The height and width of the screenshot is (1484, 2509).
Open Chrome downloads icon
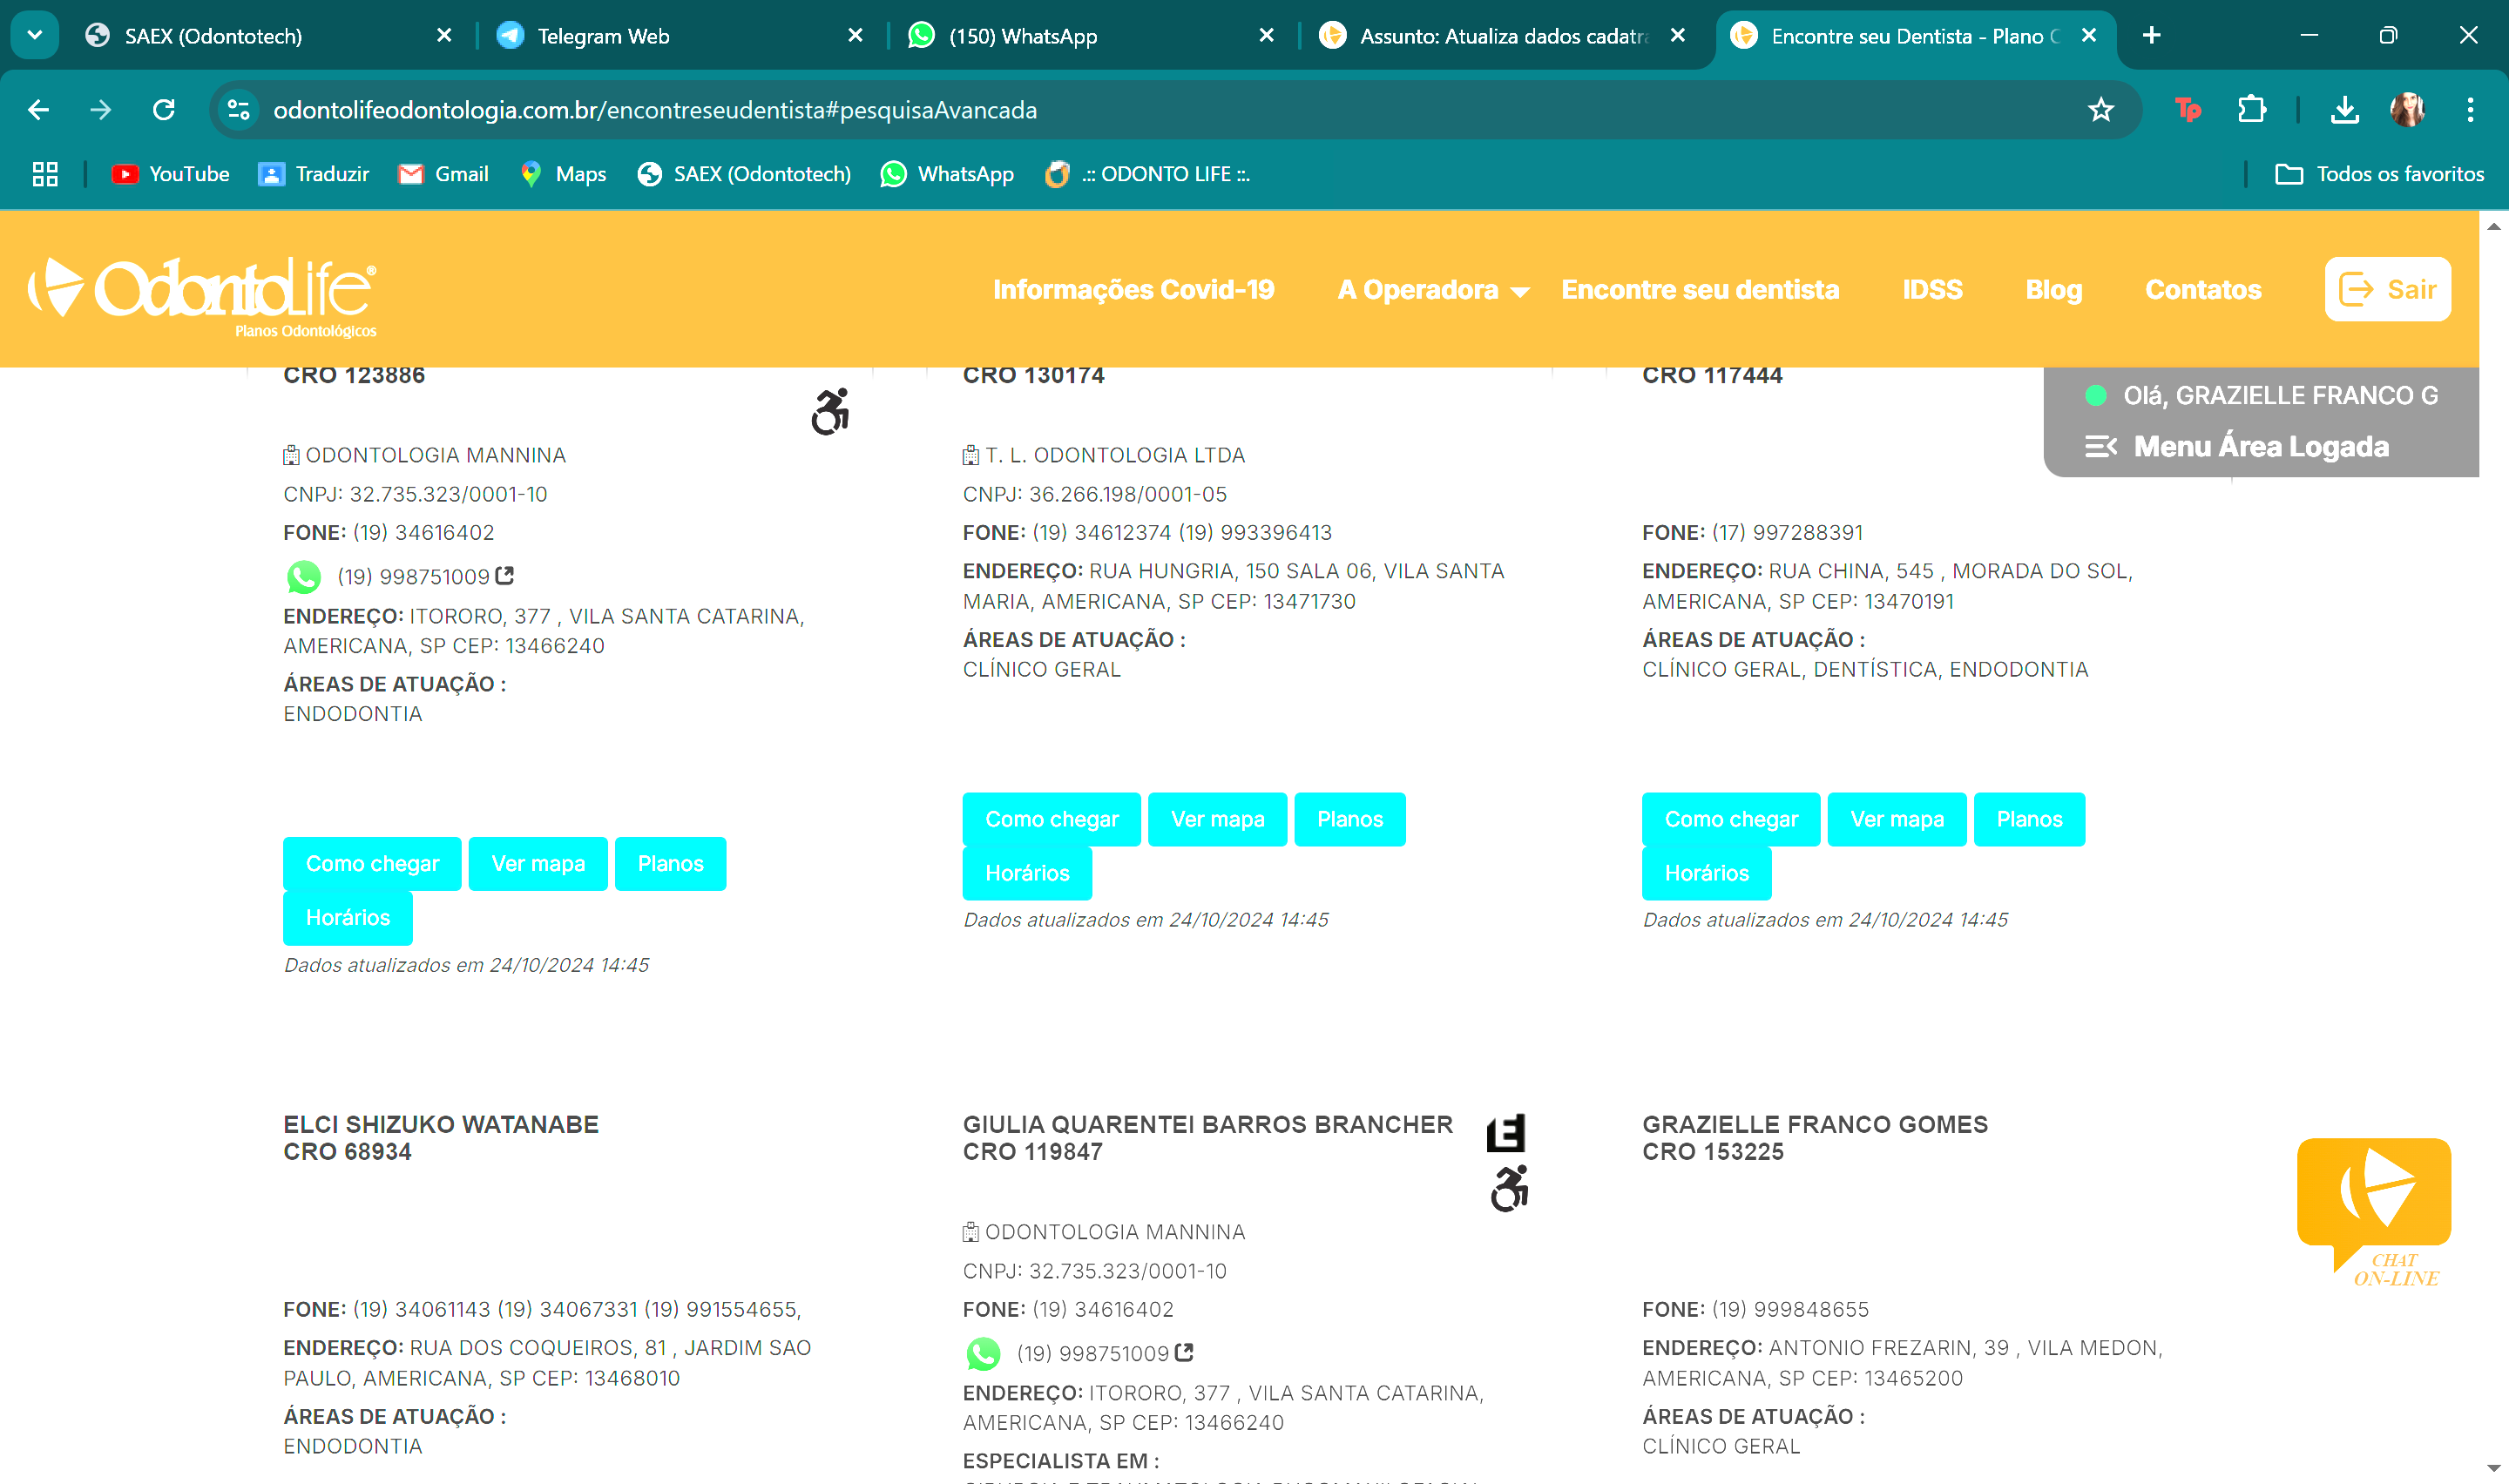pos(2344,110)
